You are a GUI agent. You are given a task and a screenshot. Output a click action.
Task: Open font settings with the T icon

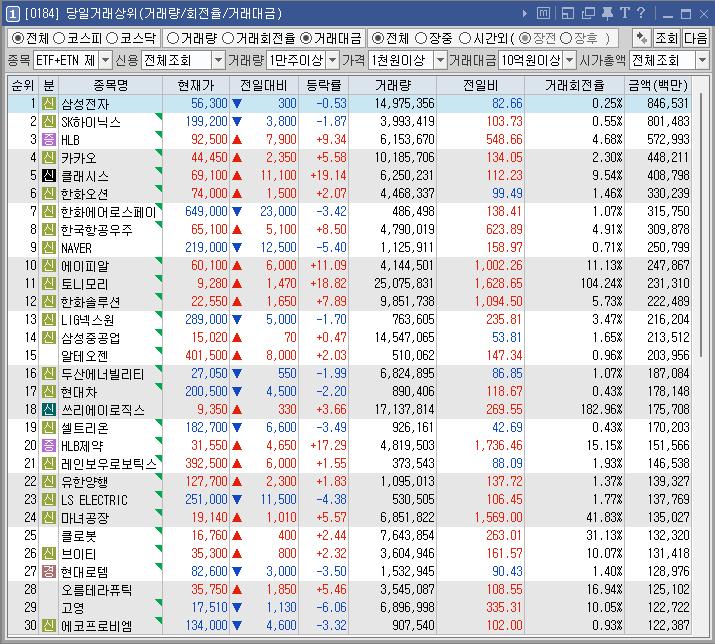[625, 13]
